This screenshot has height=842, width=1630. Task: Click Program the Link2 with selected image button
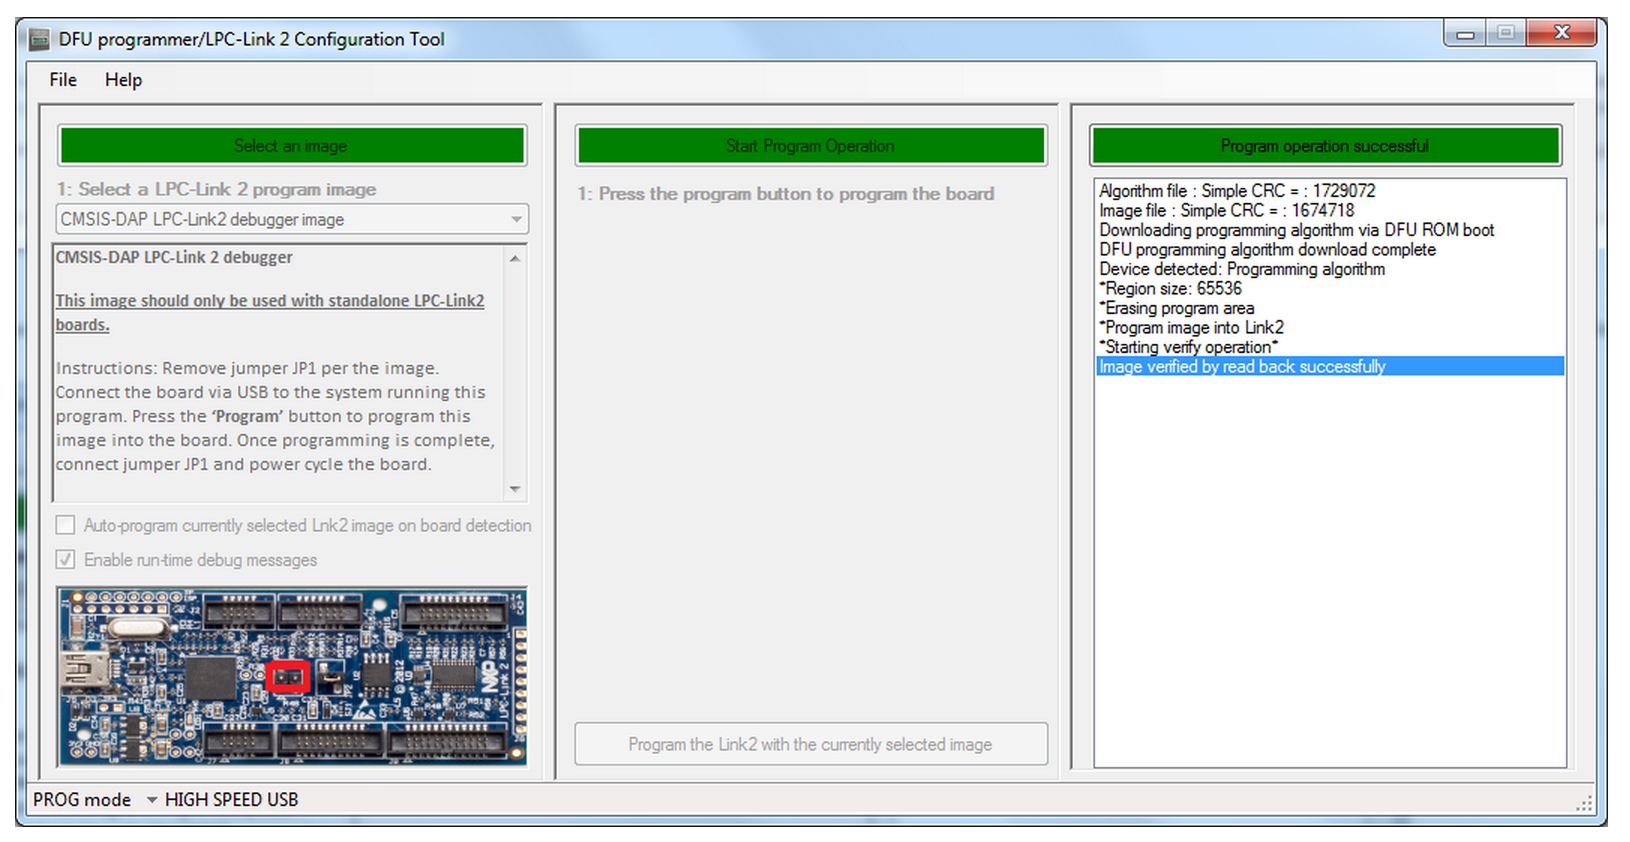click(x=811, y=744)
